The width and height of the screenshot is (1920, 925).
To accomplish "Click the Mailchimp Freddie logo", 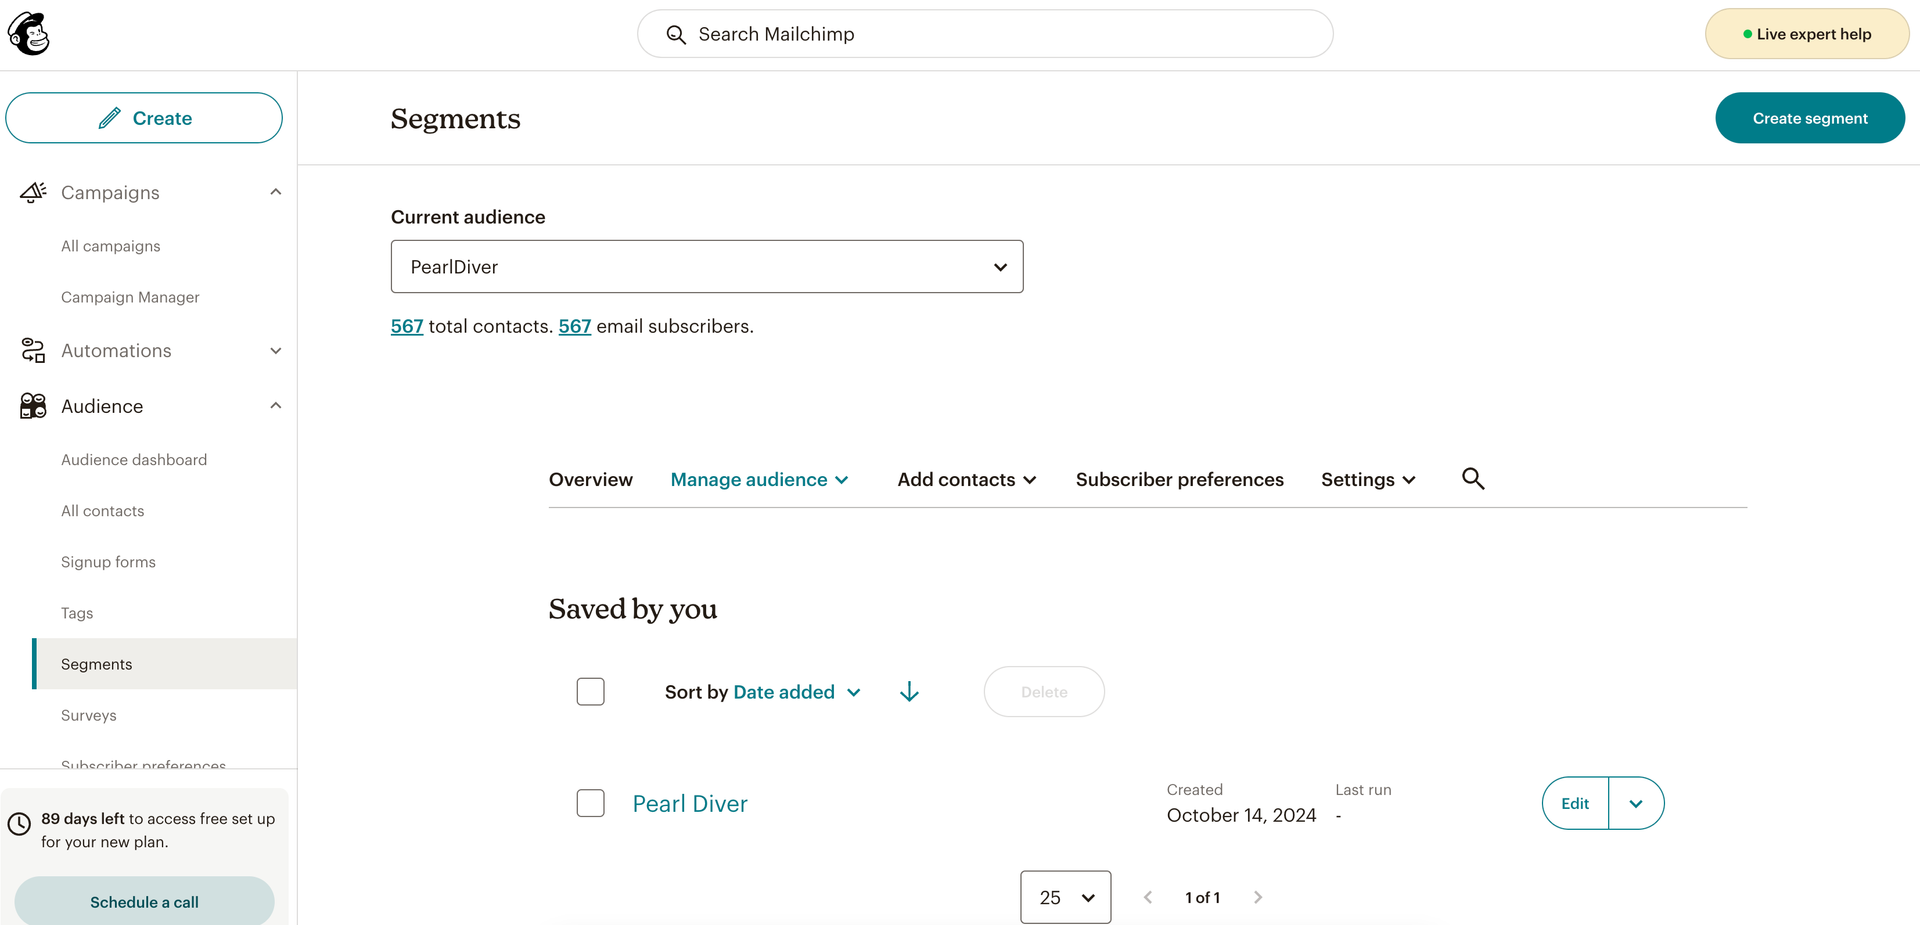I will 29,34.
